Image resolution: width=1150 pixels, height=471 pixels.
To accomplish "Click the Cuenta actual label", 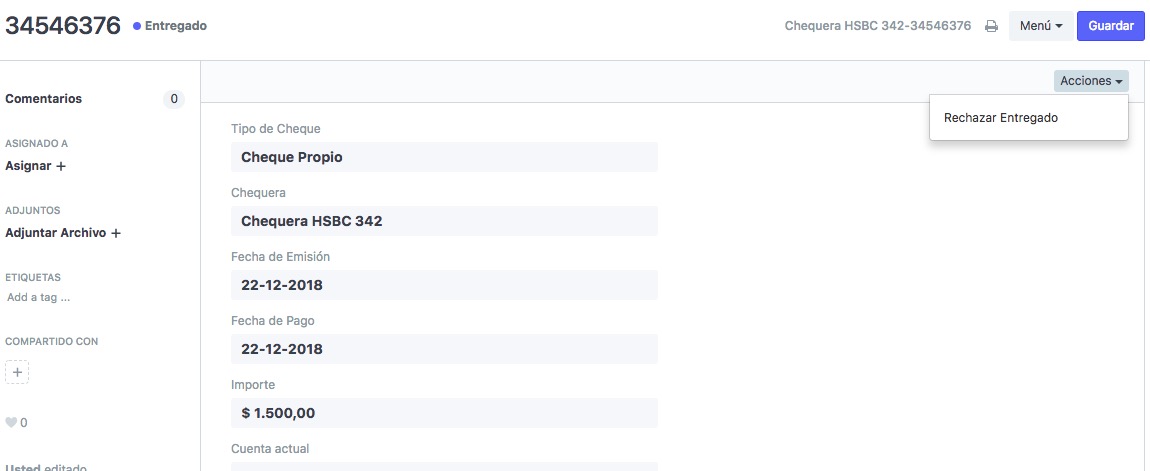I will click(270, 448).
